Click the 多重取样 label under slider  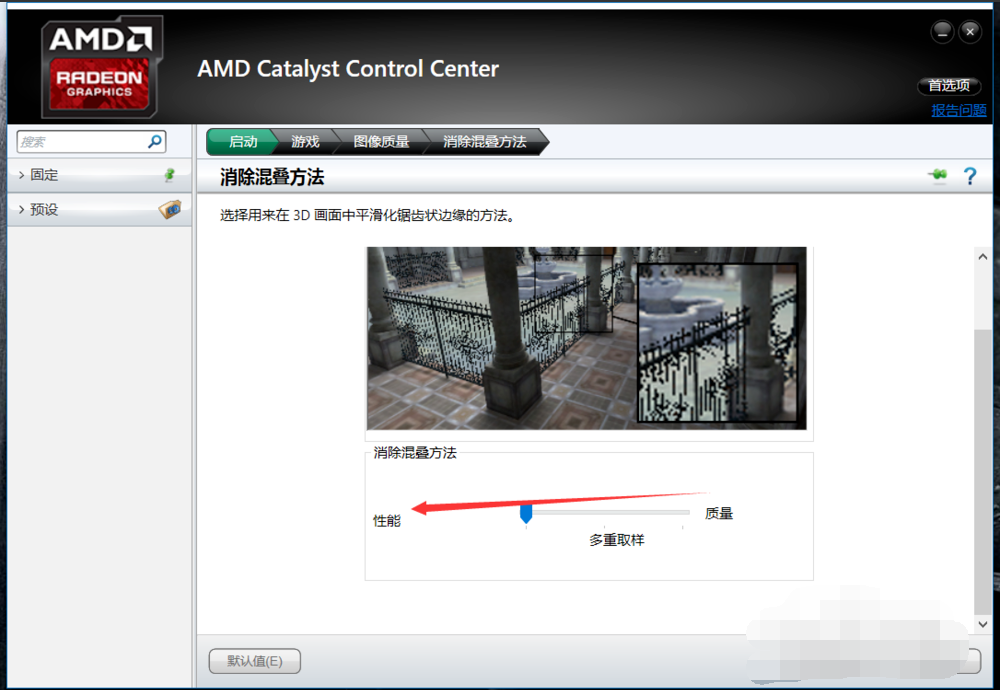(617, 540)
